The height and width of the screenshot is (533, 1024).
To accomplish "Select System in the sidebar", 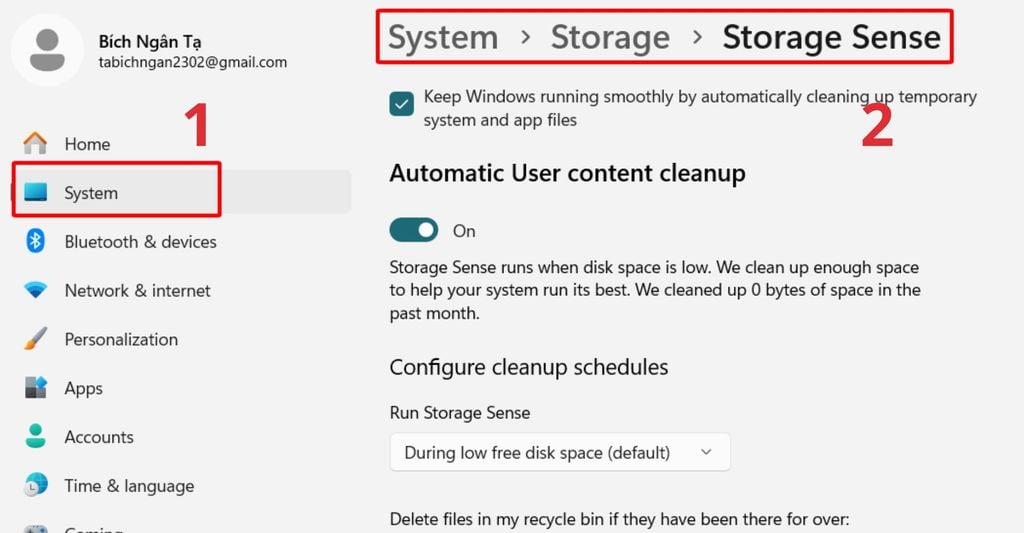I will [181, 192].
